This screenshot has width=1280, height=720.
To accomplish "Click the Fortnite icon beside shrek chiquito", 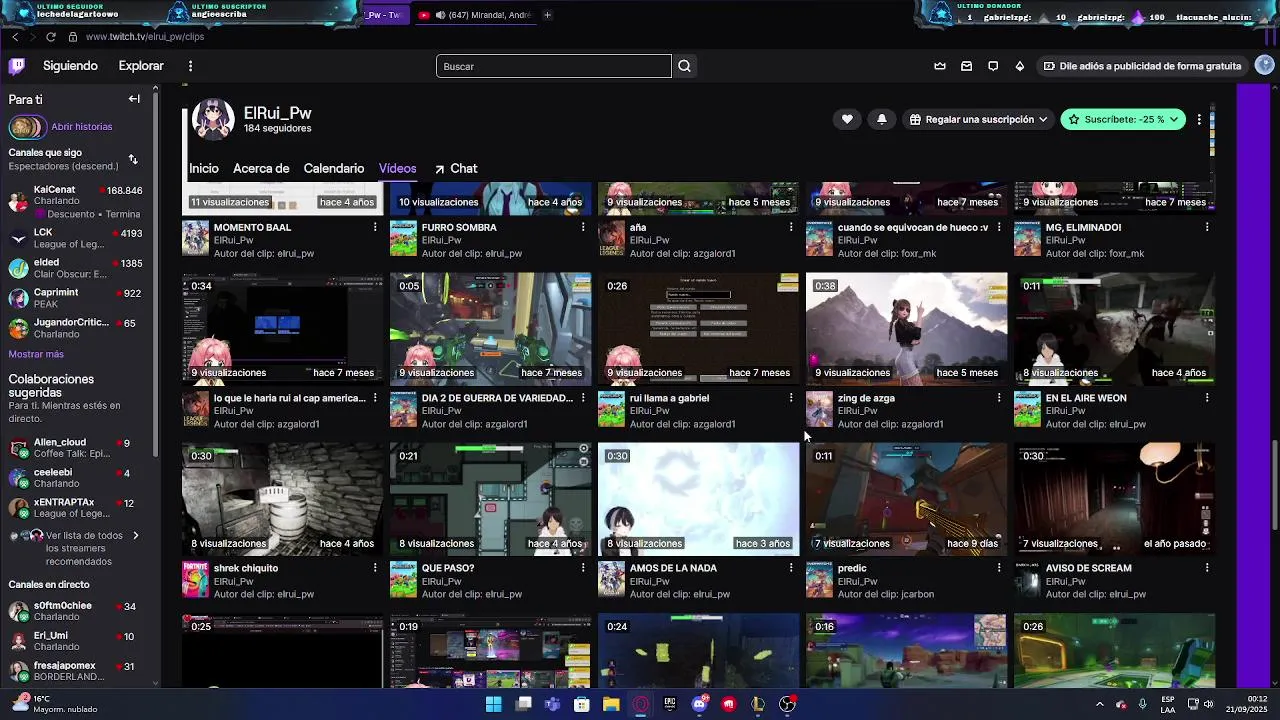I will [195, 581].
